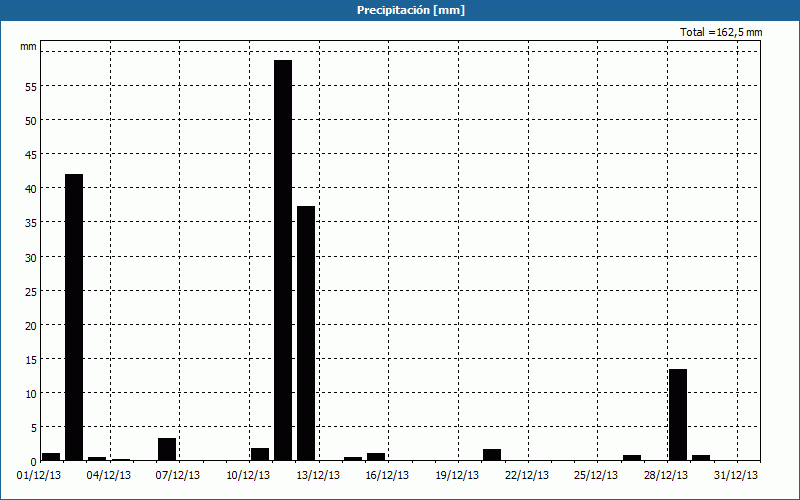Click the y-axis value 45
The width and height of the screenshot is (800, 500).
point(31,155)
